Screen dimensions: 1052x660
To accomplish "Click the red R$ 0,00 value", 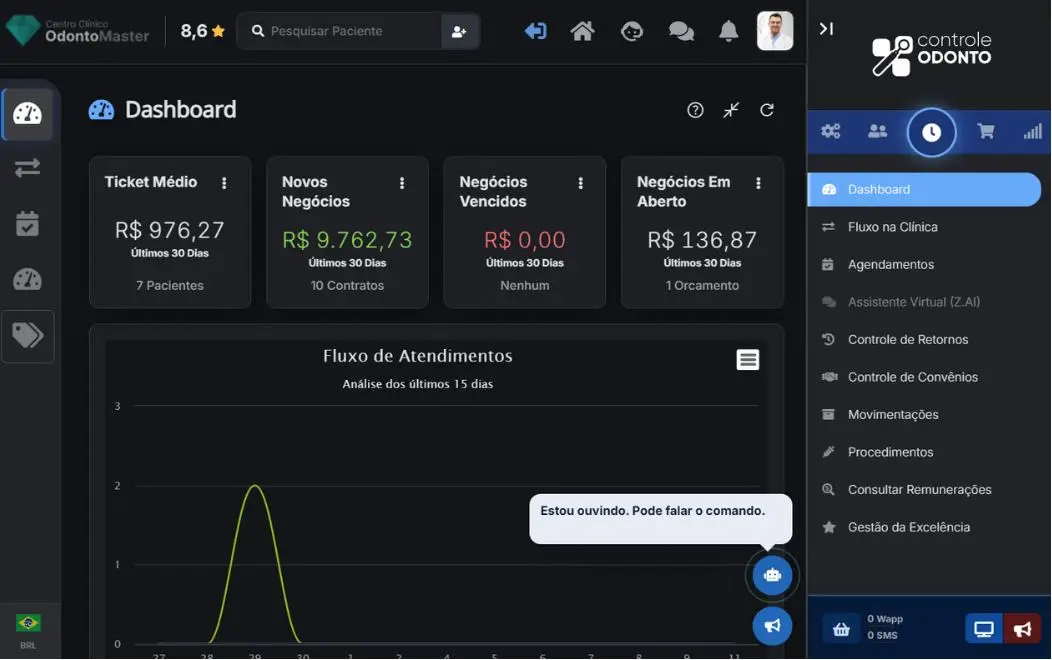I will (525, 240).
